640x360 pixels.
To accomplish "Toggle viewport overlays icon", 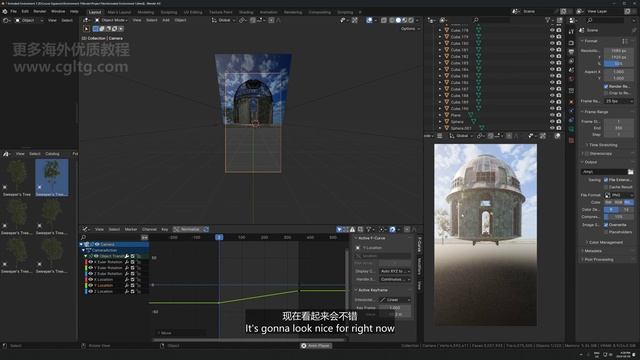I will coord(369,20).
